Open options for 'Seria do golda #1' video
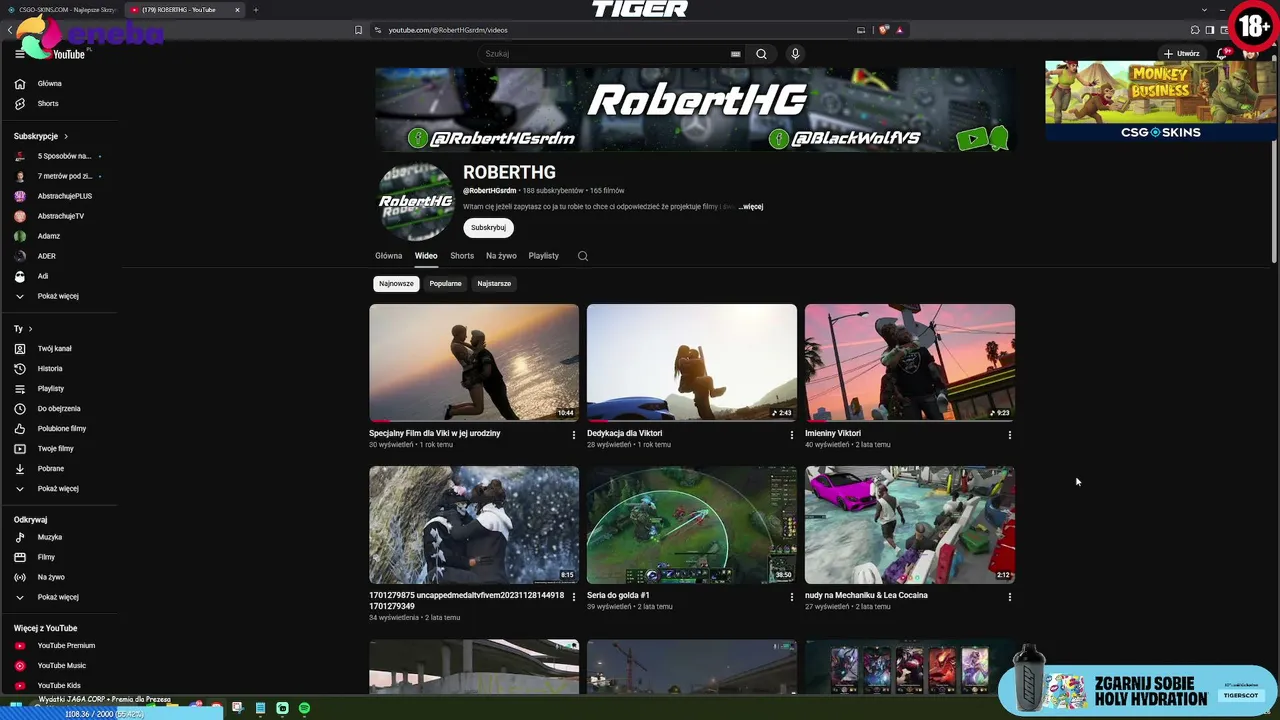 point(791,597)
